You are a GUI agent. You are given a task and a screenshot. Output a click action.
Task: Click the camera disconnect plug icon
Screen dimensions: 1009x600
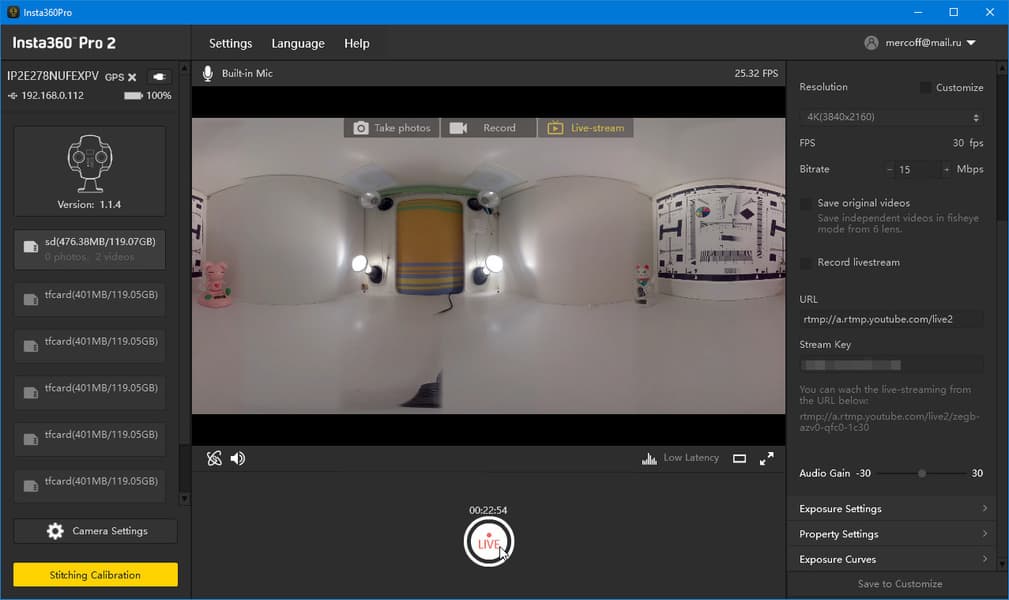(159, 77)
